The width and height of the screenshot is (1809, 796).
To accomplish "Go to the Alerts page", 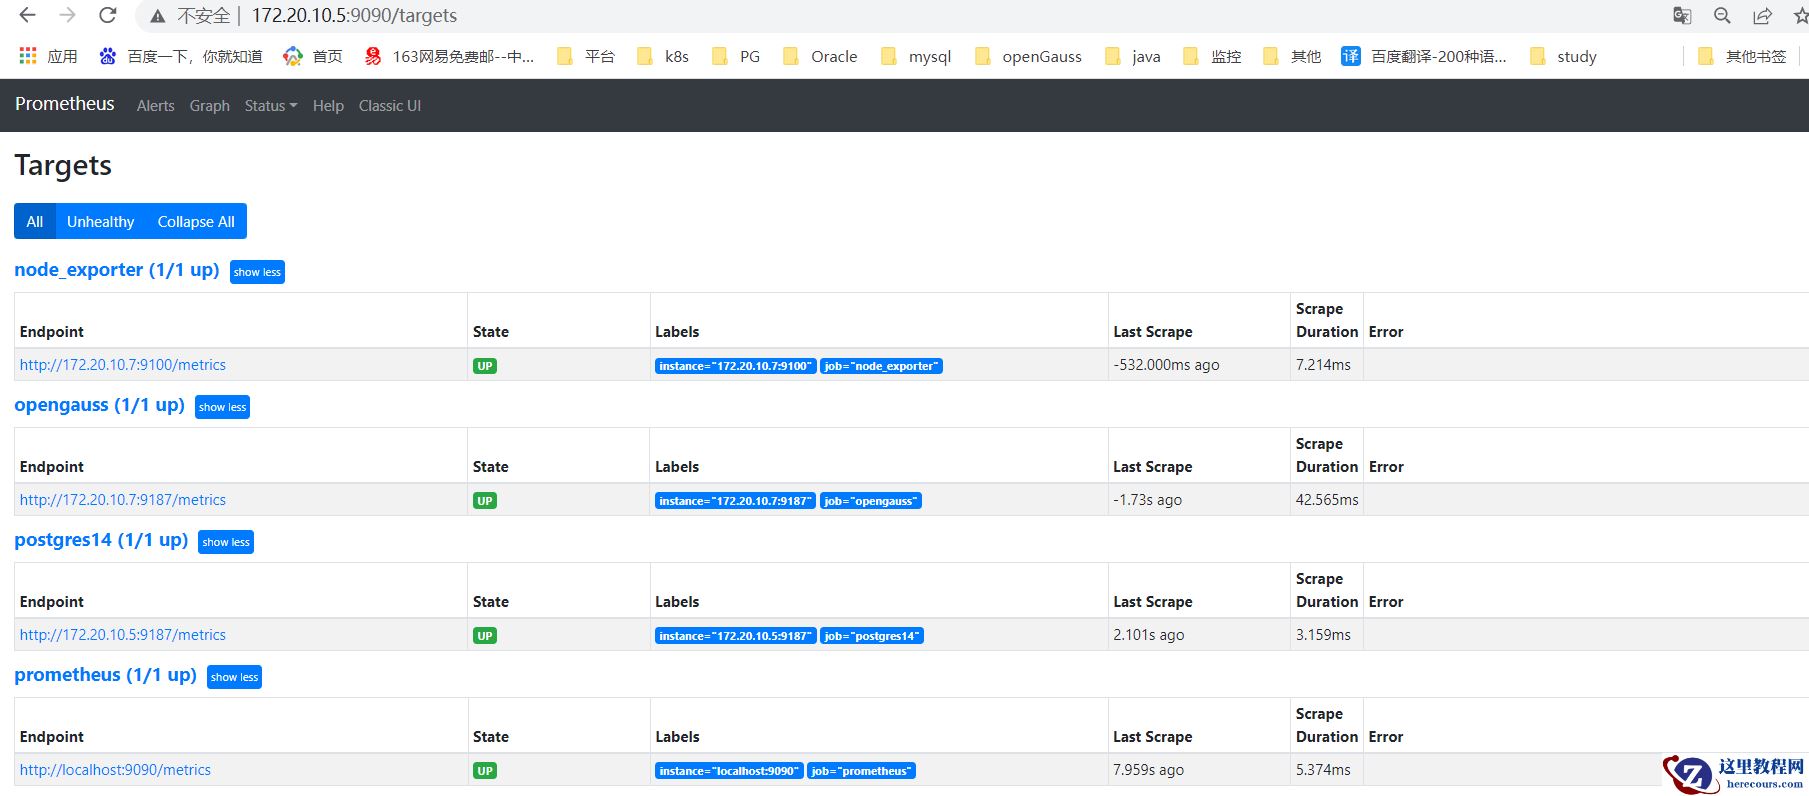I will pyautogui.click(x=155, y=106).
